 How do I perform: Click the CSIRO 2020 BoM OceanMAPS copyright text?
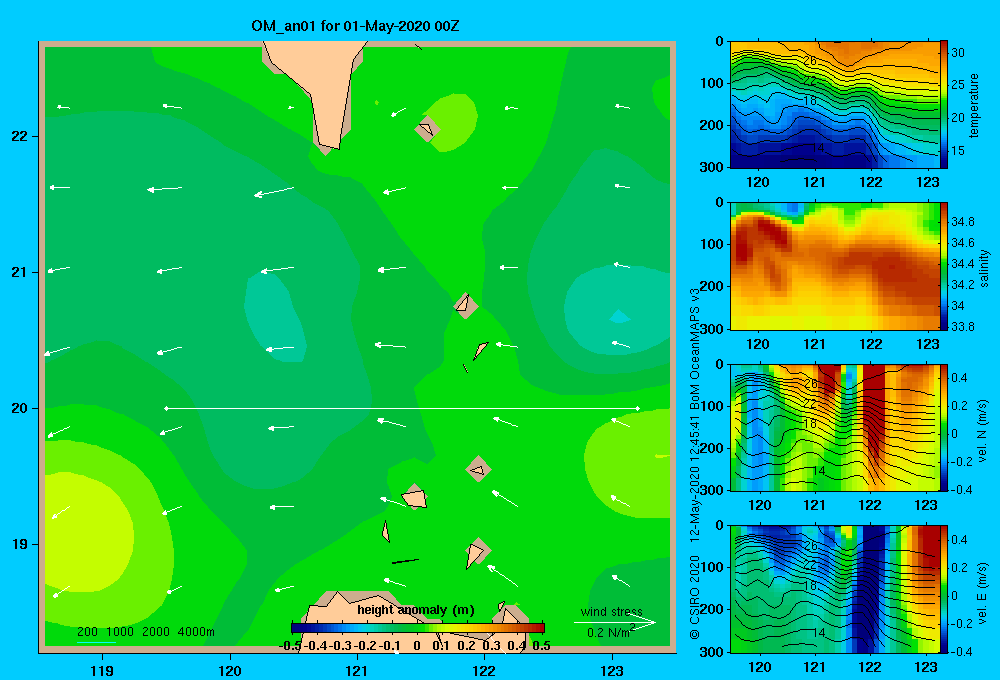pos(695,464)
